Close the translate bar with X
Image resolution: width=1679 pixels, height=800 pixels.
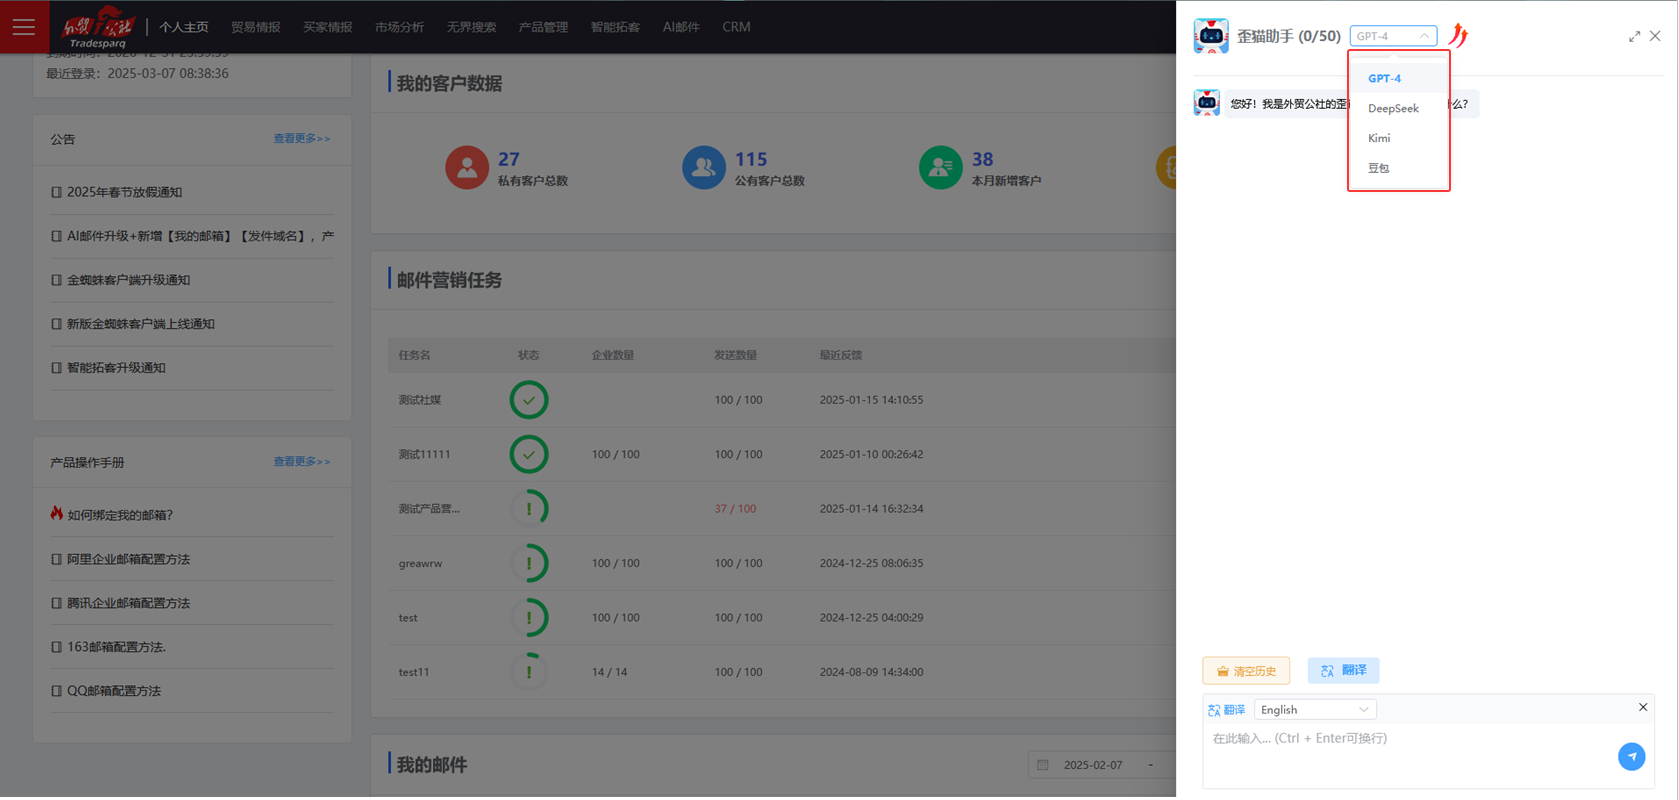pyautogui.click(x=1642, y=708)
